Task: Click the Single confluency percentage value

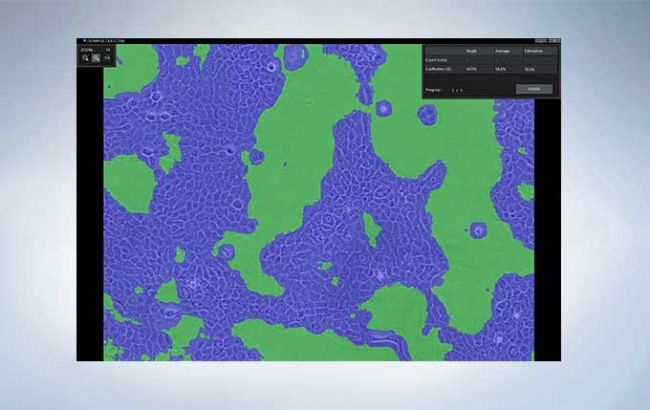Action: click(x=471, y=69)
